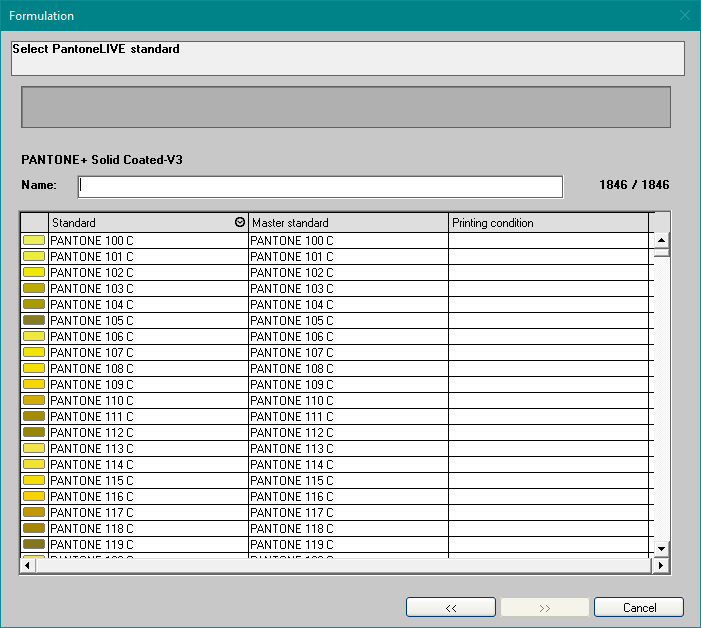Choose PANTONE 107 C in Standard column

(x=148, y=353)
